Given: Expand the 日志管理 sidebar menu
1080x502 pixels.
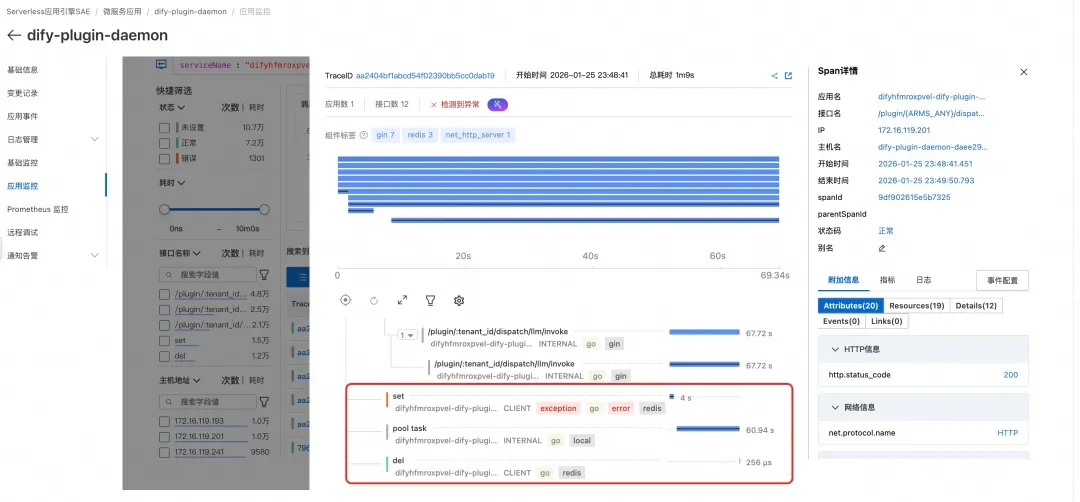Looking at the screenshot, I should 95,140.
